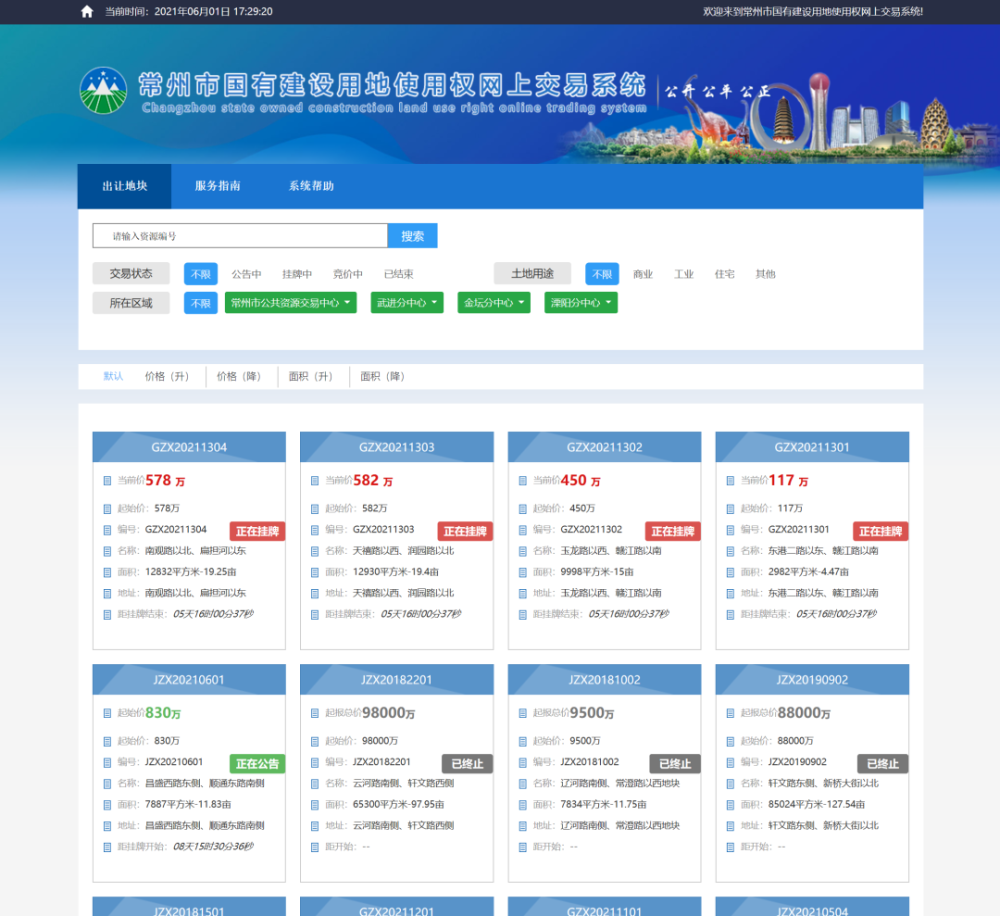Click icon beside 起报总价 88000万
This screenshot has width=1000, height=916.
pyautogui.click(x=730, y=713)
